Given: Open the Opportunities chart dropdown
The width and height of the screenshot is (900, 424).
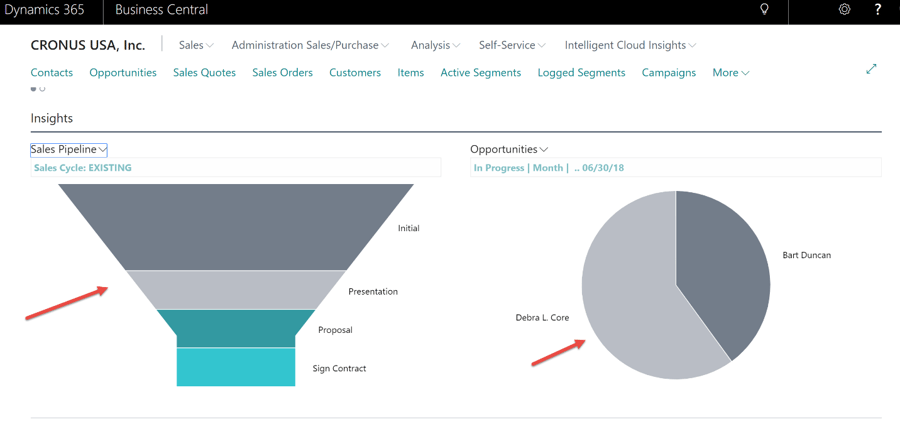Looking at the screenshot, I should coord(509,150).
